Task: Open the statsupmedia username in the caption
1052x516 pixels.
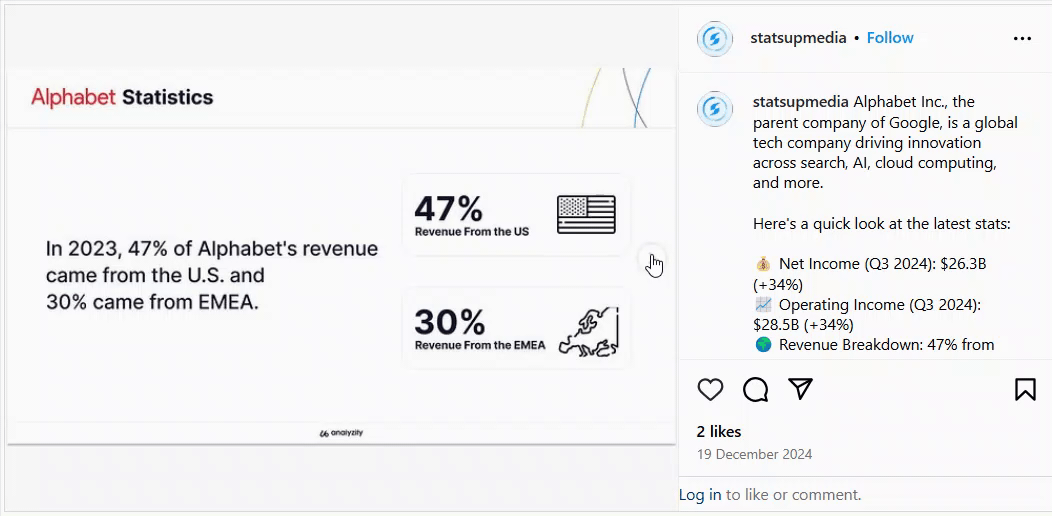Action: pos(801,102)
